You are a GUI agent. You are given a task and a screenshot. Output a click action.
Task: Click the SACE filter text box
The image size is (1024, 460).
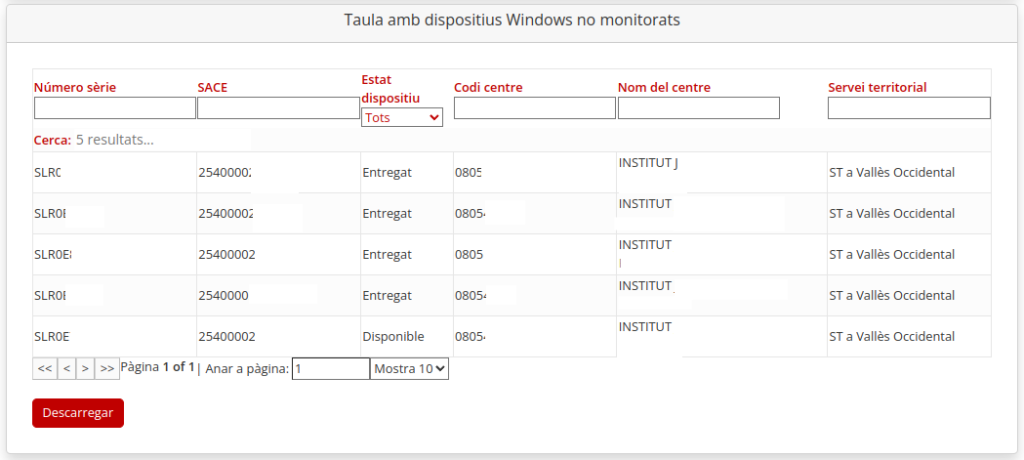(278, 108)
